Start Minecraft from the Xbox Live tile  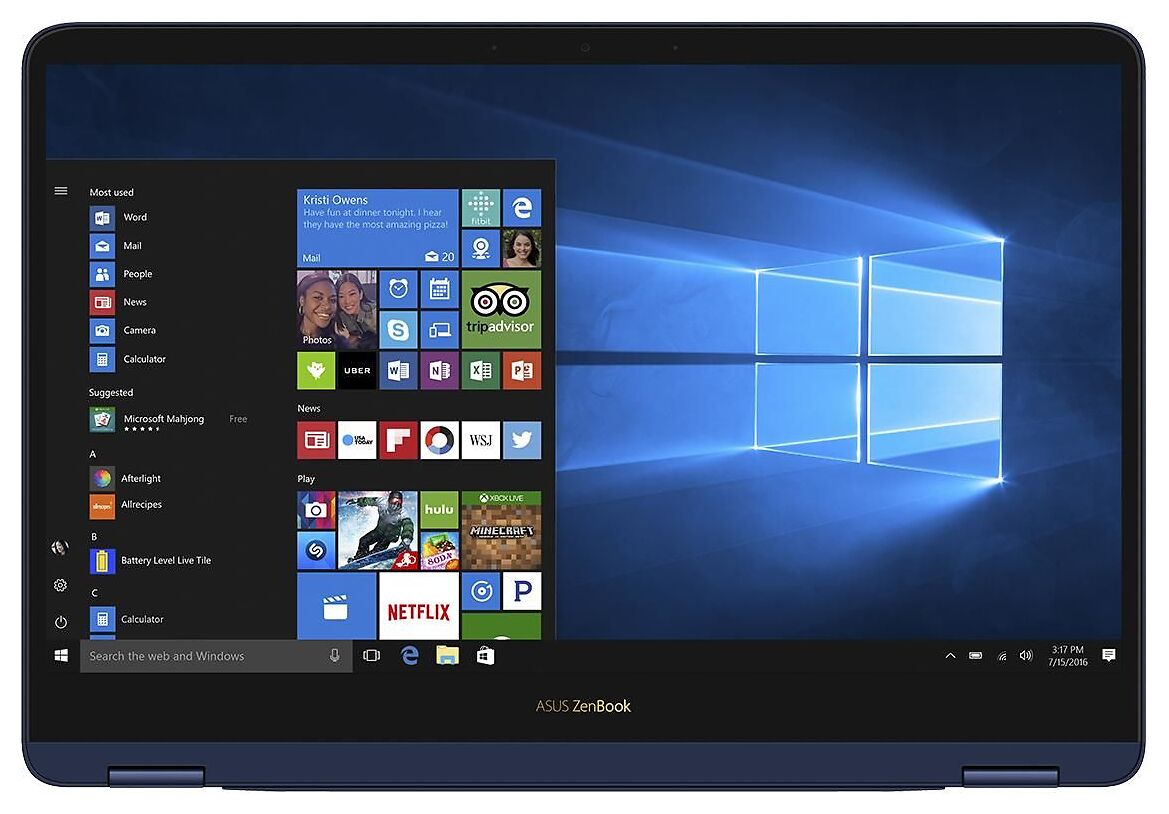click(x=500, y=529)
